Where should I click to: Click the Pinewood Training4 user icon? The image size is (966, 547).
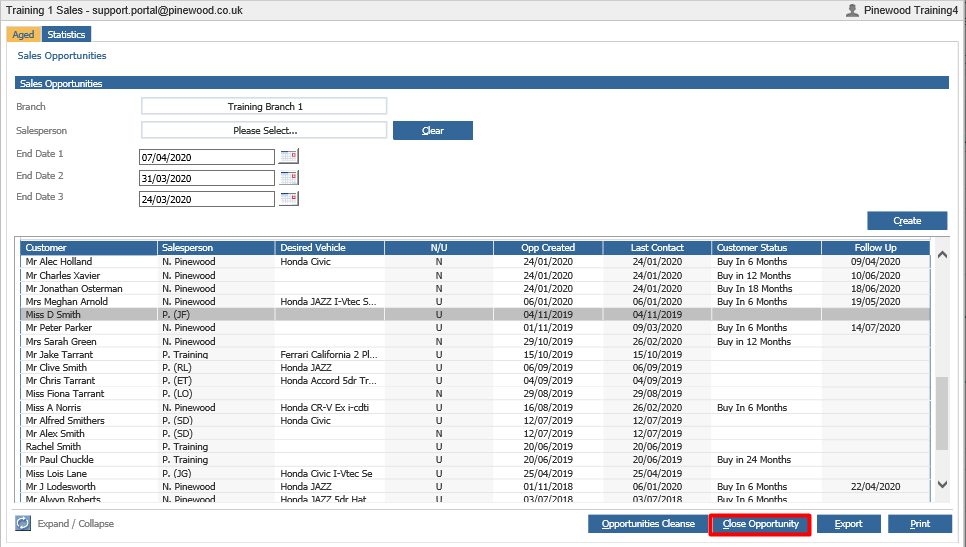tap(852, 10)
